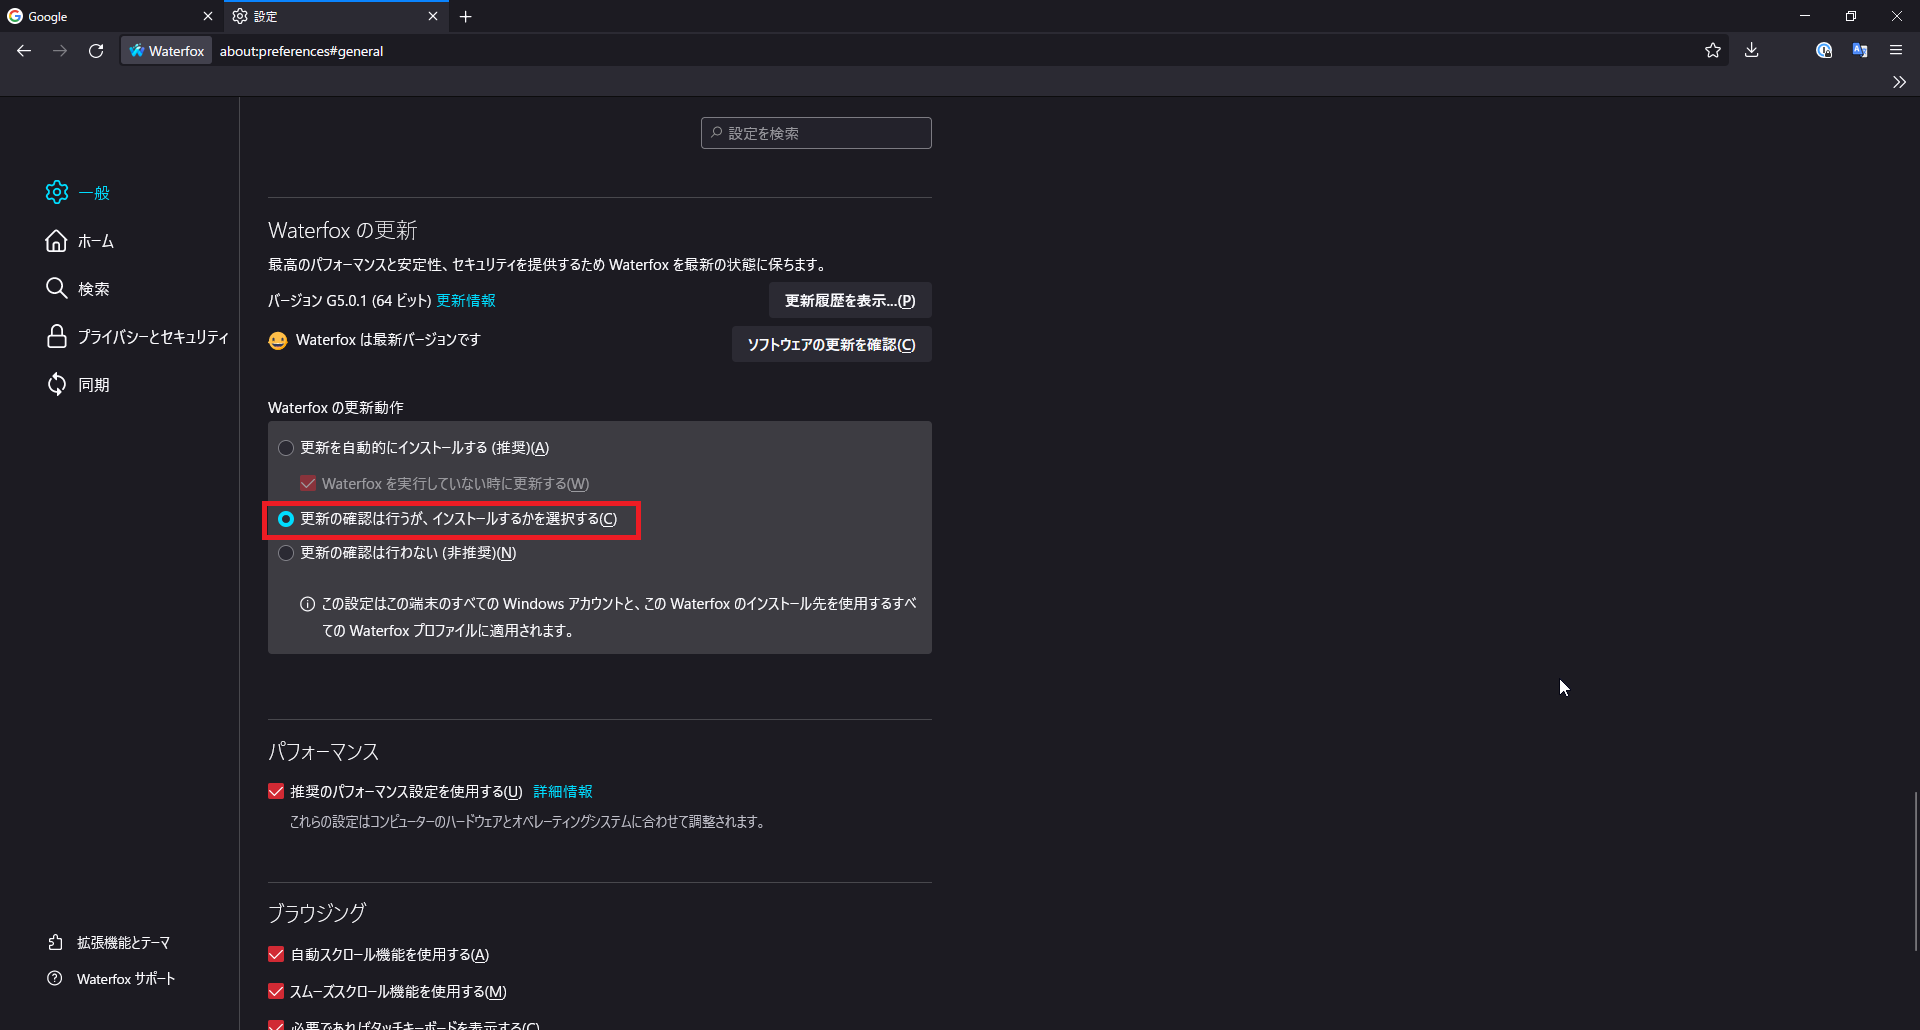Open the 詳細情報 link under パフォーマンス

point(563,792)
